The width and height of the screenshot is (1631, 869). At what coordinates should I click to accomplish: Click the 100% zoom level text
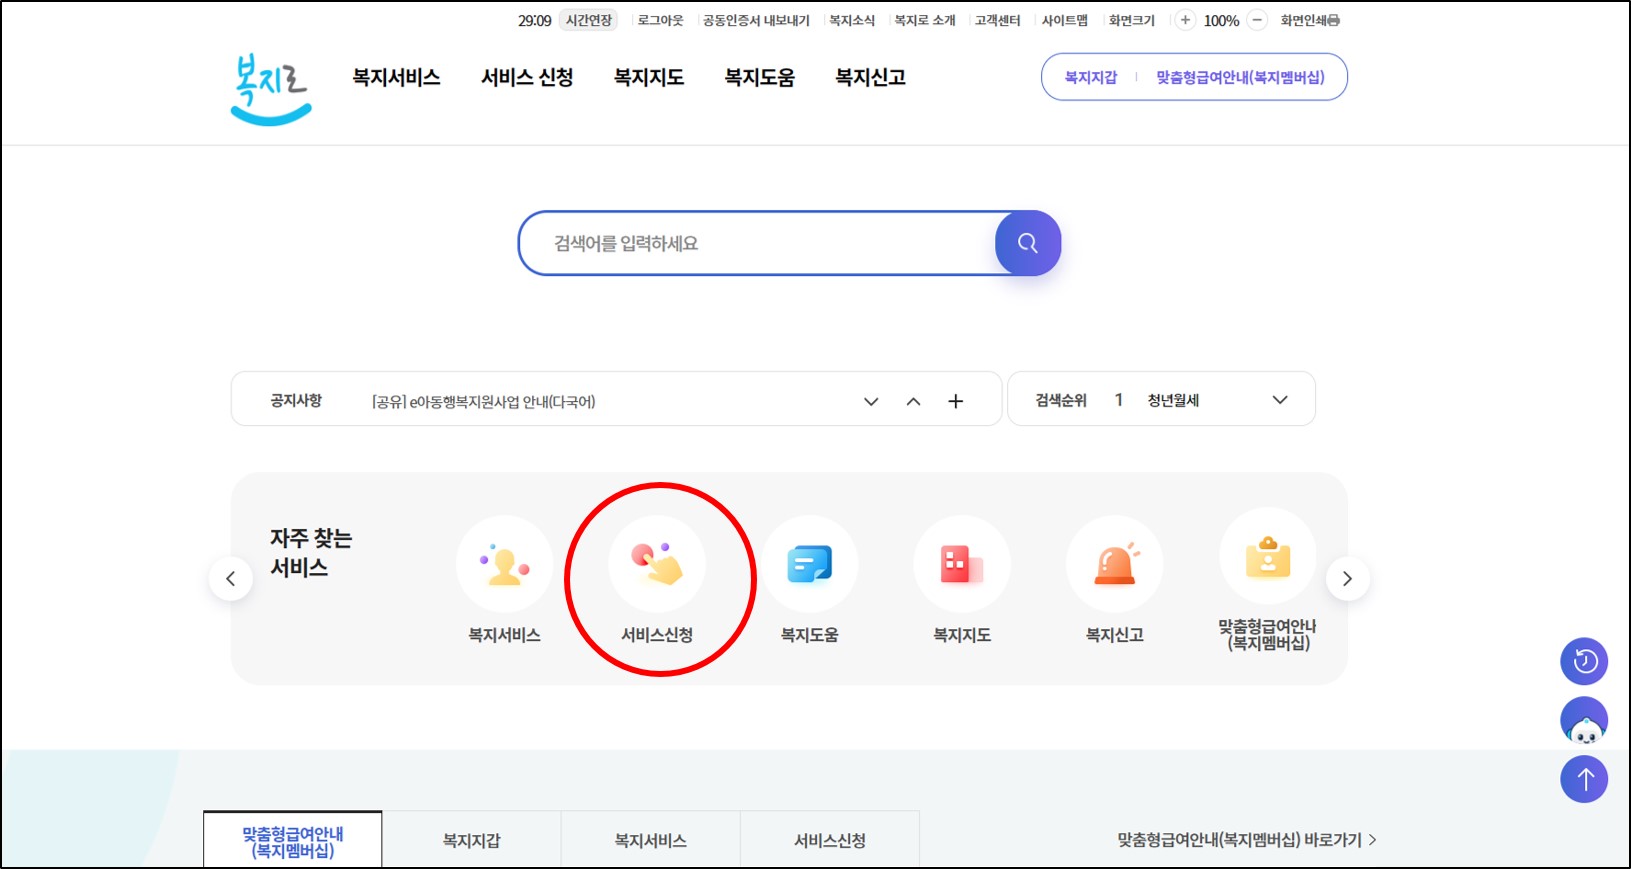[x=1221, y=20]
